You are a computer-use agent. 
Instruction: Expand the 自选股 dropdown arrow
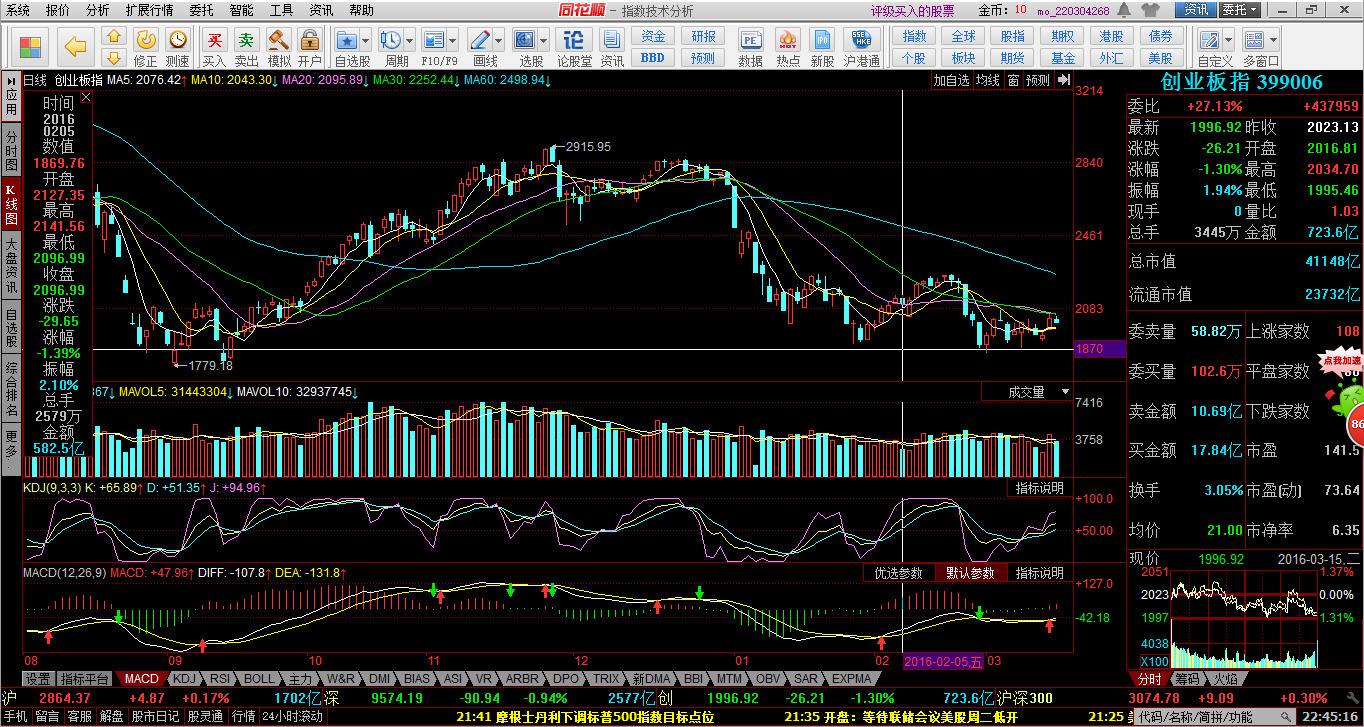point(365,41)
